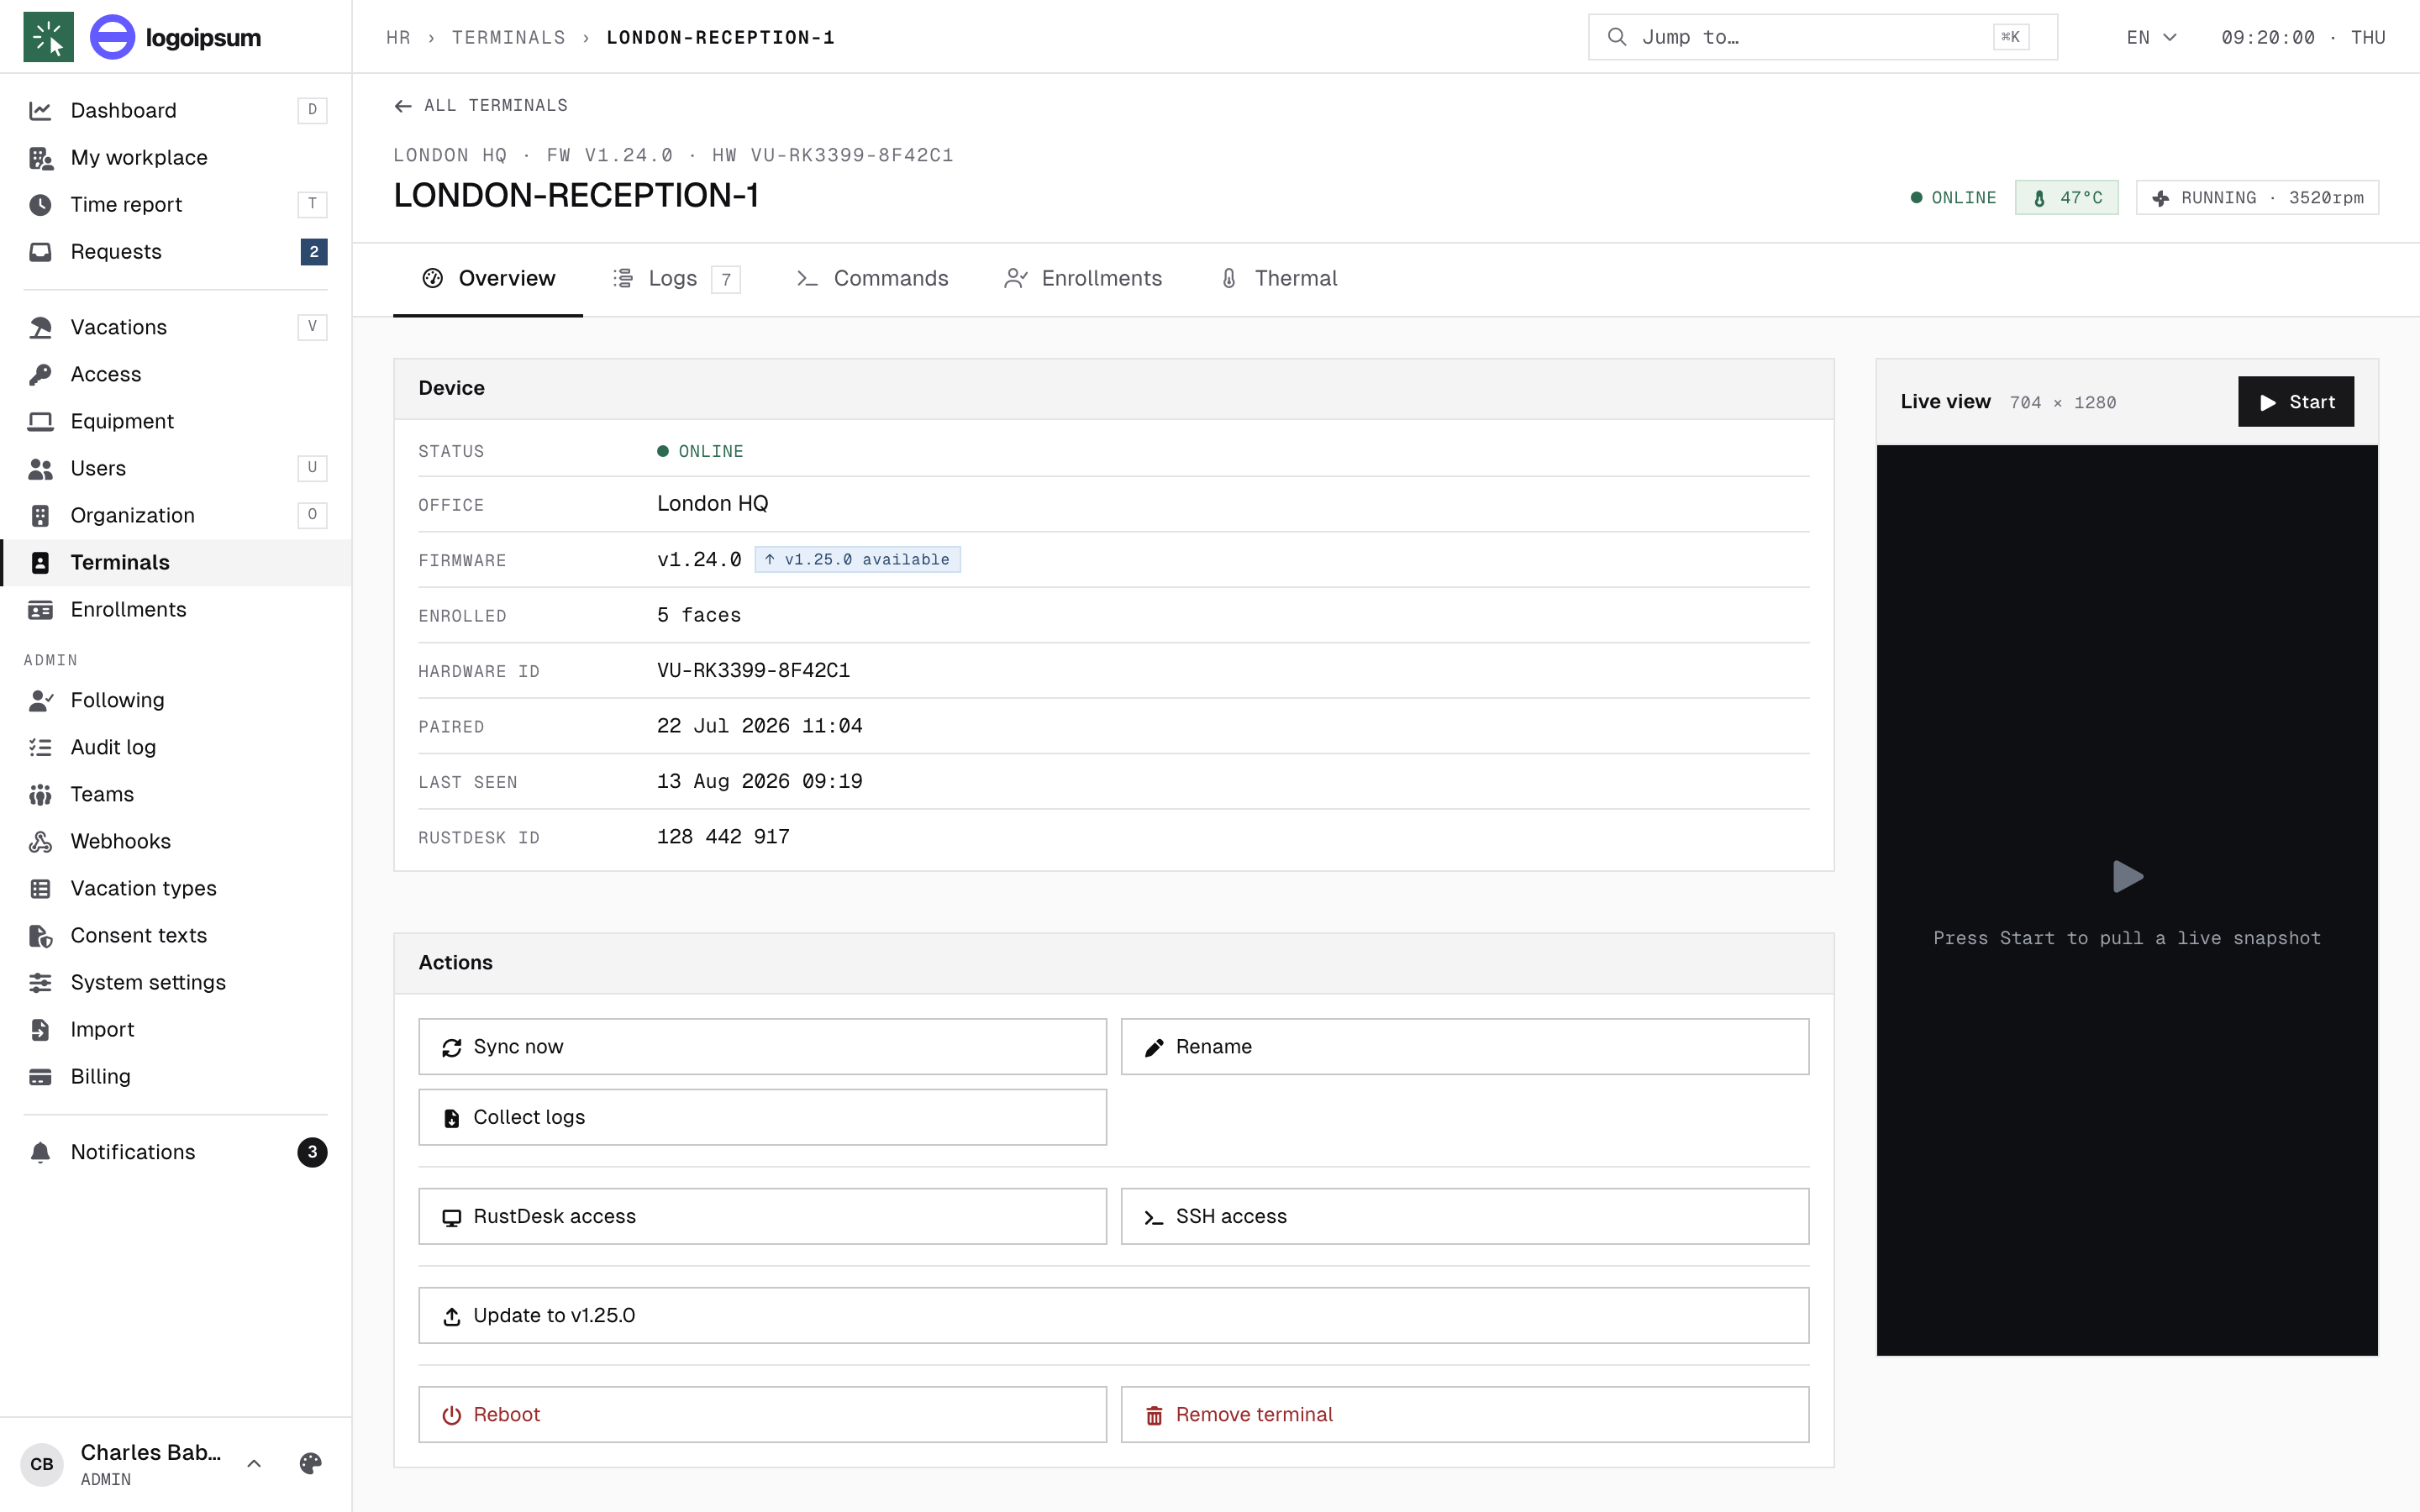Click the paired date 22 Jul 2026 11:04
This screenshot has width=2420, height=1512.
pyautogui.click(x=759, y=725)
